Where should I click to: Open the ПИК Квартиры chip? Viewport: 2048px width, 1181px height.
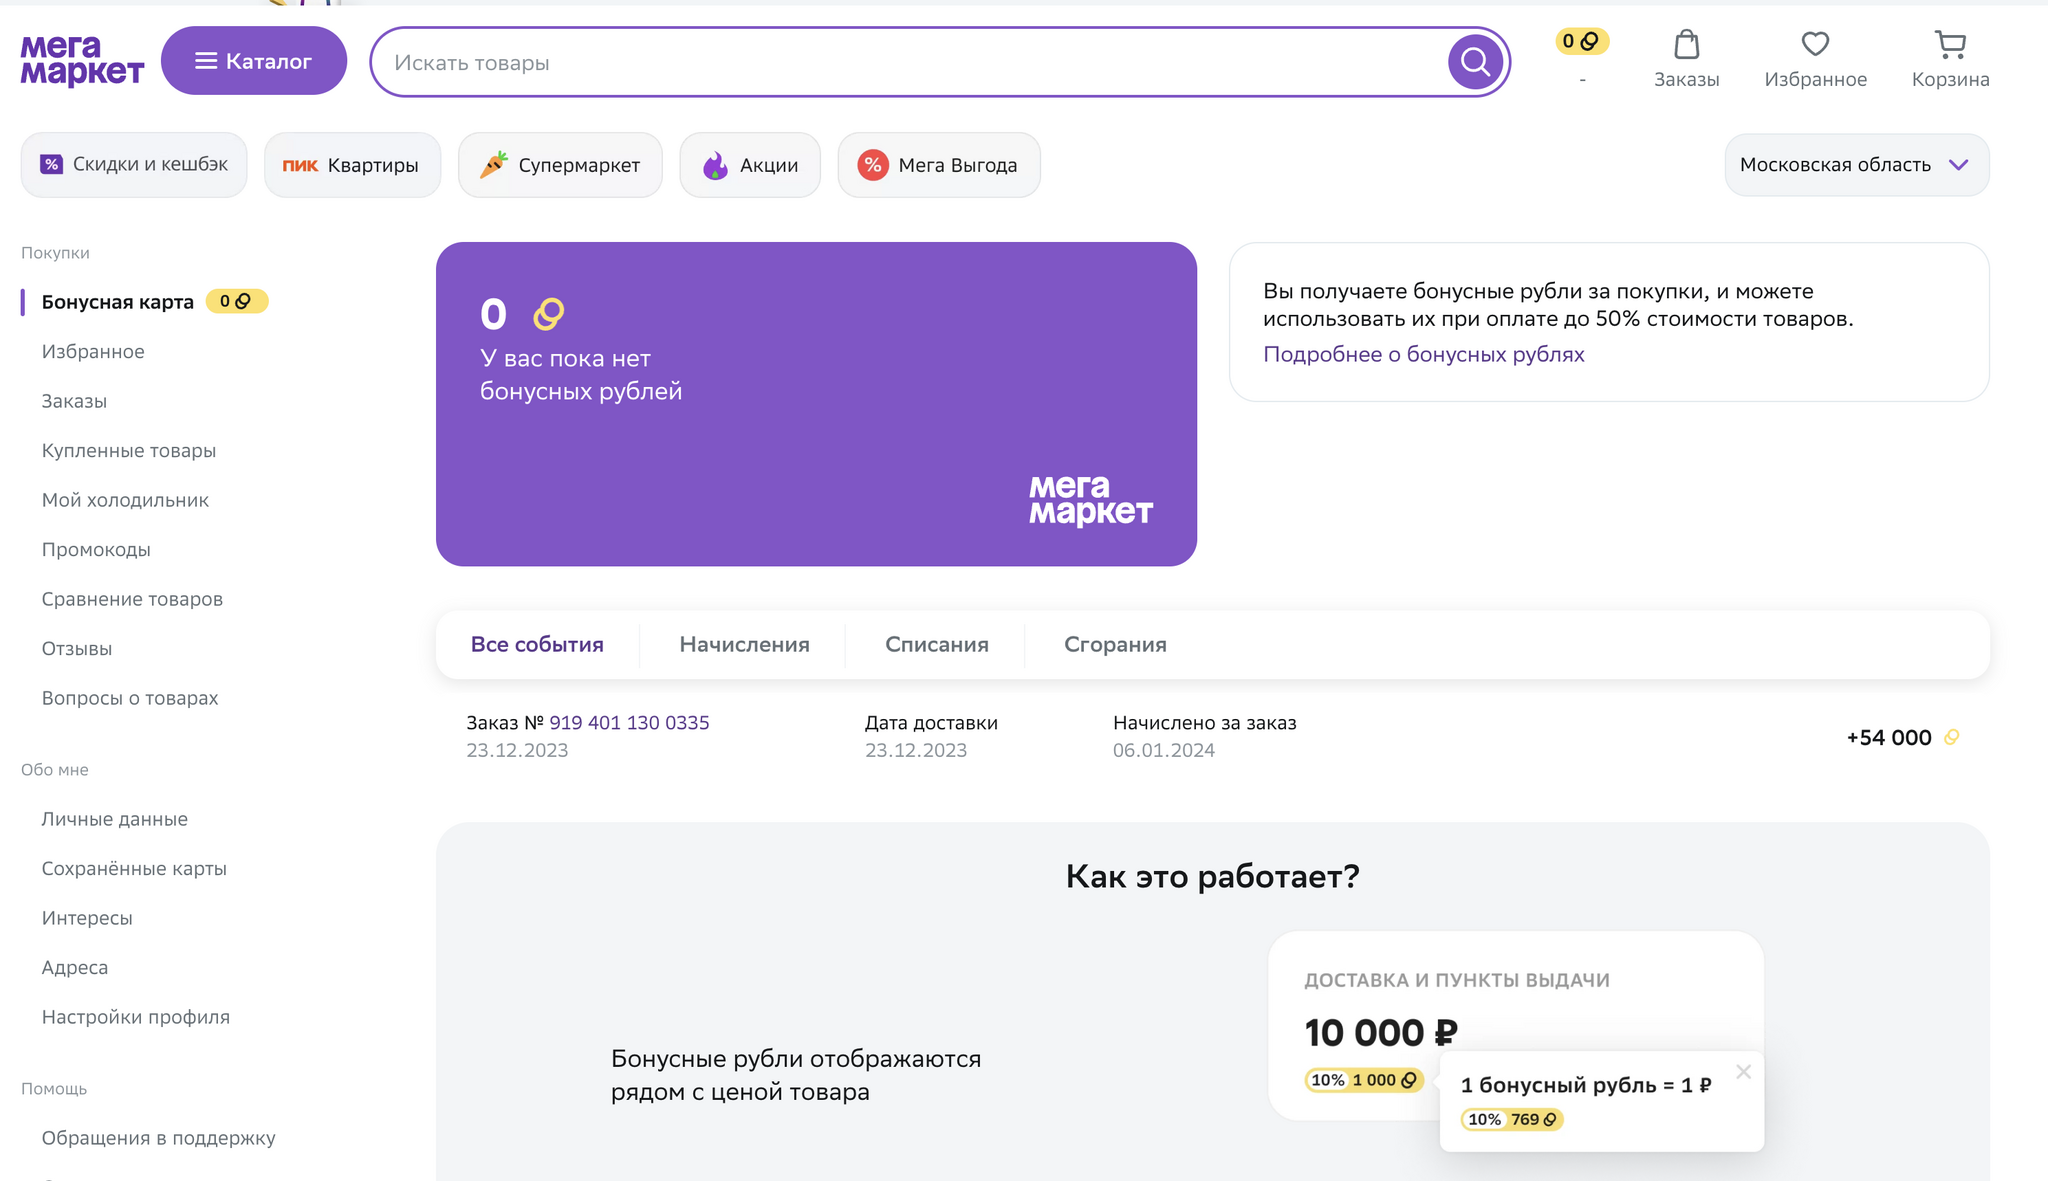click(x=352, y=165)
